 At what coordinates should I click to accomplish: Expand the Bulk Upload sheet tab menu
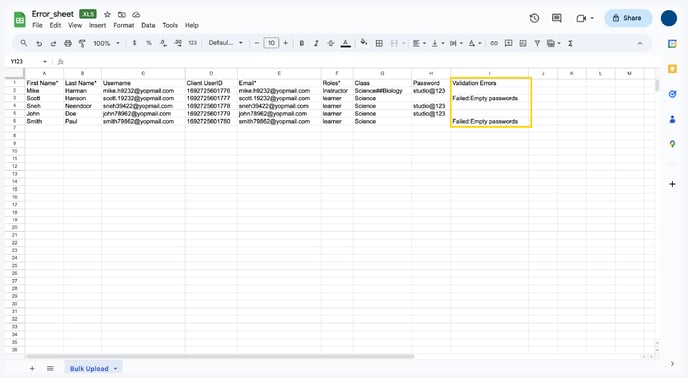(x=115, y=368)
